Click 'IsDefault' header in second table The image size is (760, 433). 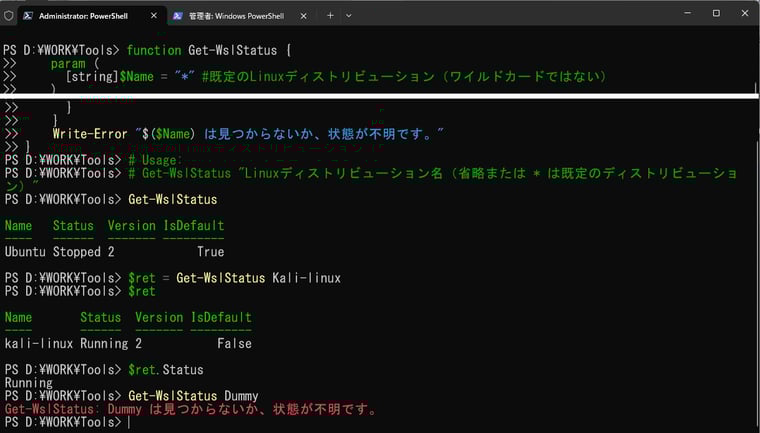pyautogui.click(x=221, y=317)
